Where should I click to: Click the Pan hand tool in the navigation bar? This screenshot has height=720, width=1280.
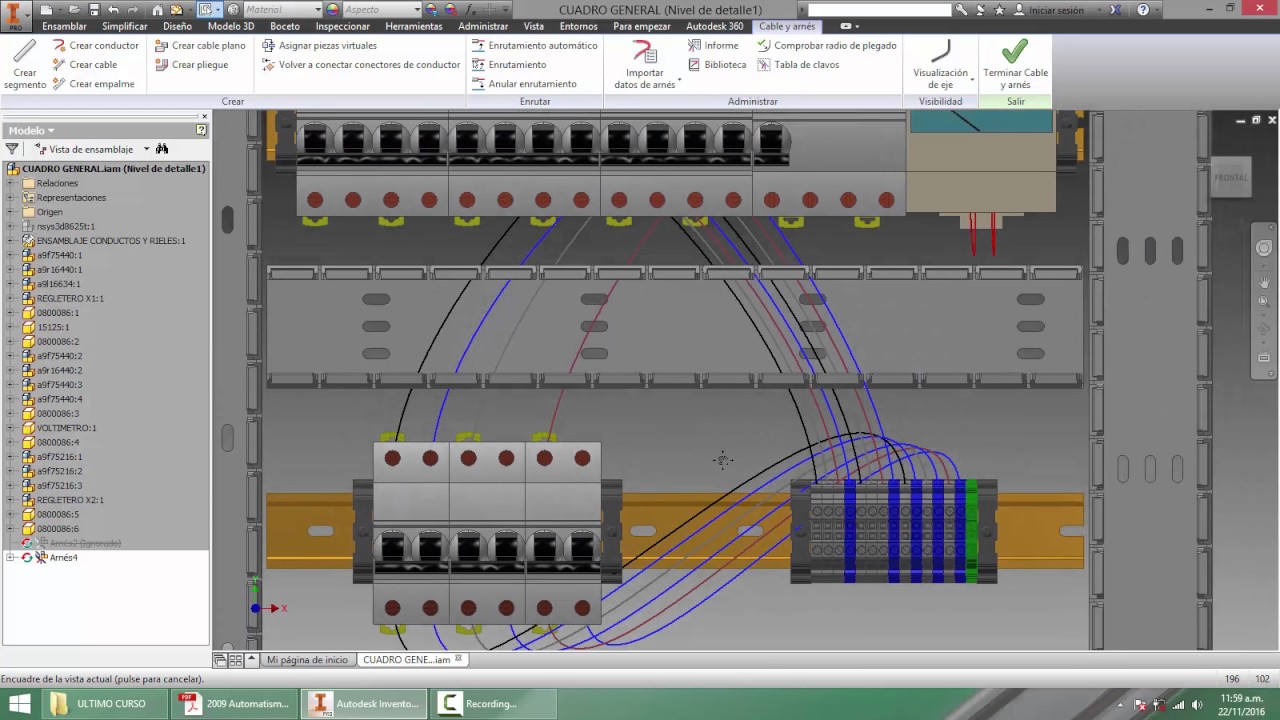coord(1264,284)
